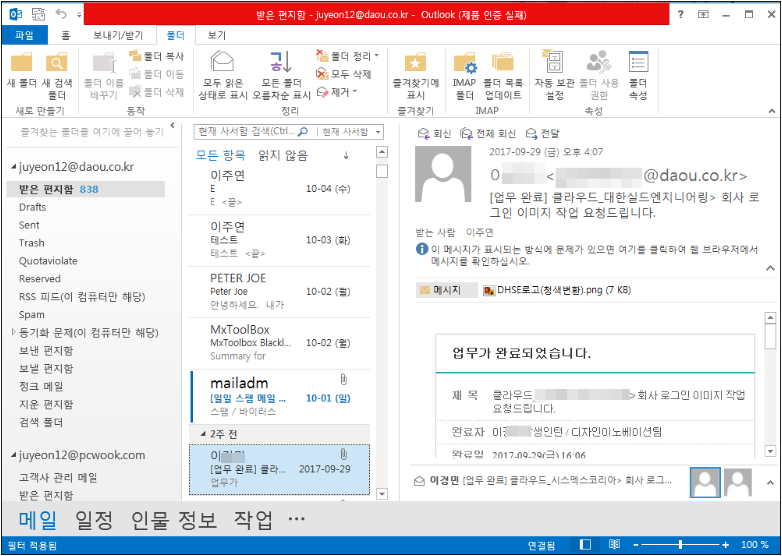Image resolution: width=782 pixels, height=556 pixels.
Task: Click 폴더 사용 권한 permissions icon
Action: point(599,76)
